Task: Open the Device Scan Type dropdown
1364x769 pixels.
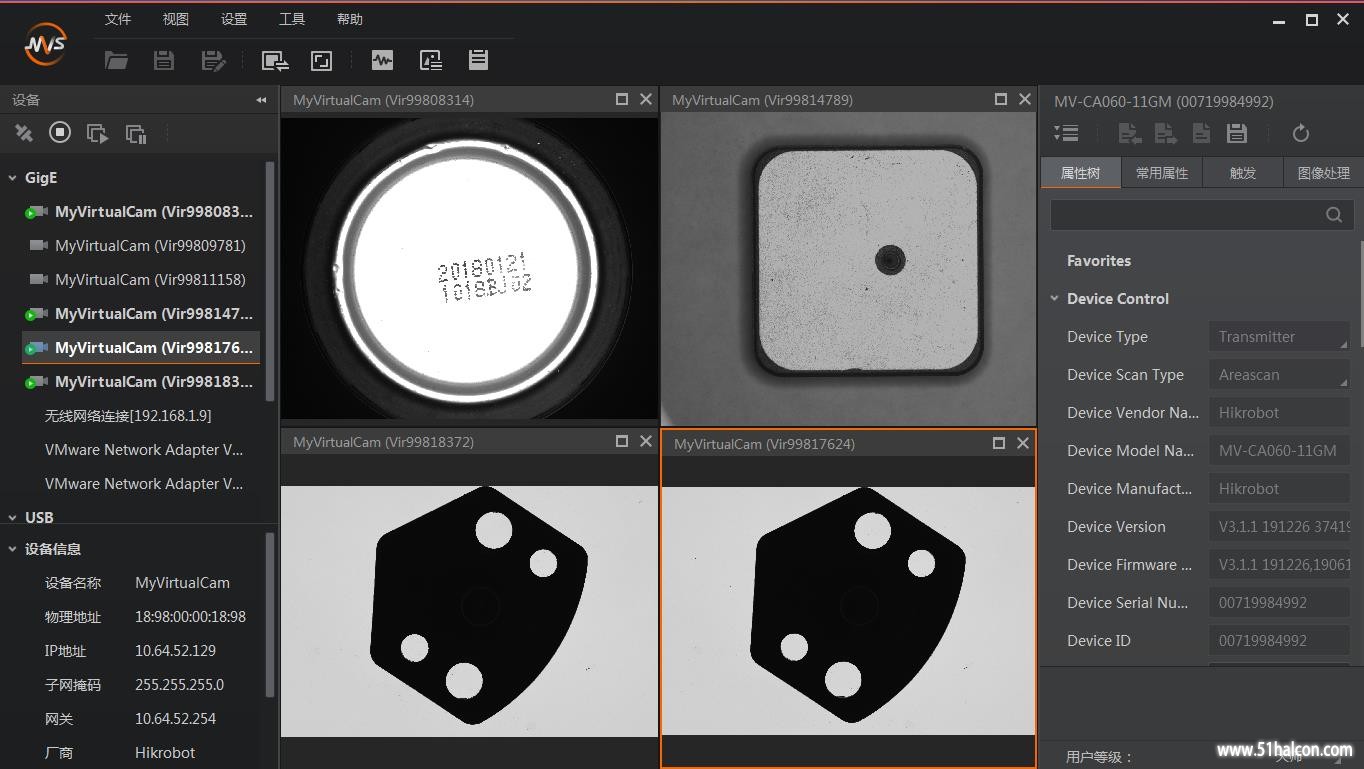Action: click(x=1279, y=375)
